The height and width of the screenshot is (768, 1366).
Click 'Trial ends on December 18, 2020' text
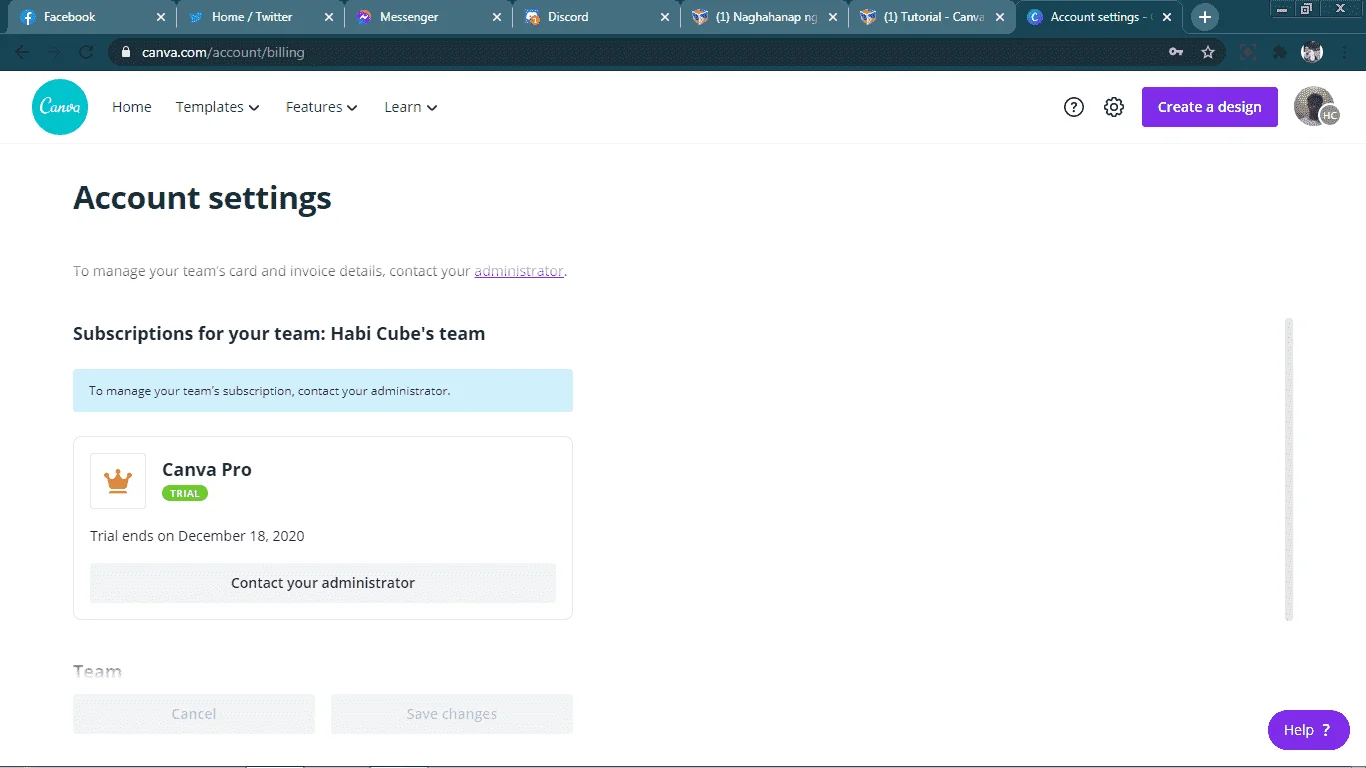point(197,536)
